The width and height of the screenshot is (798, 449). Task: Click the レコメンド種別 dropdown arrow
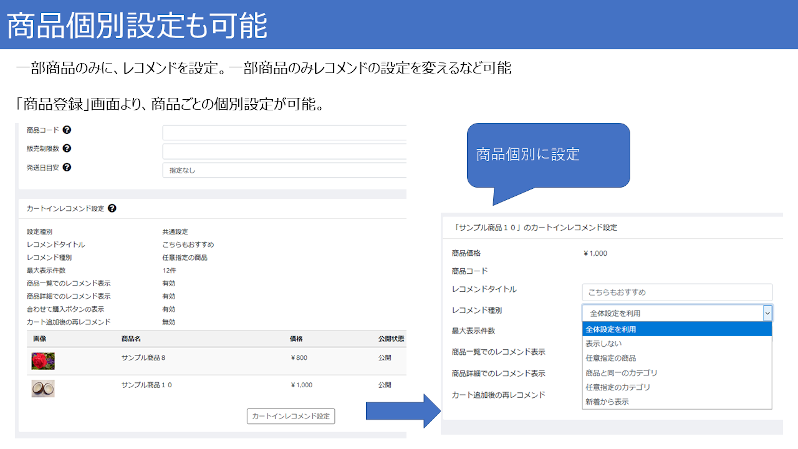[x=767, y=313]
